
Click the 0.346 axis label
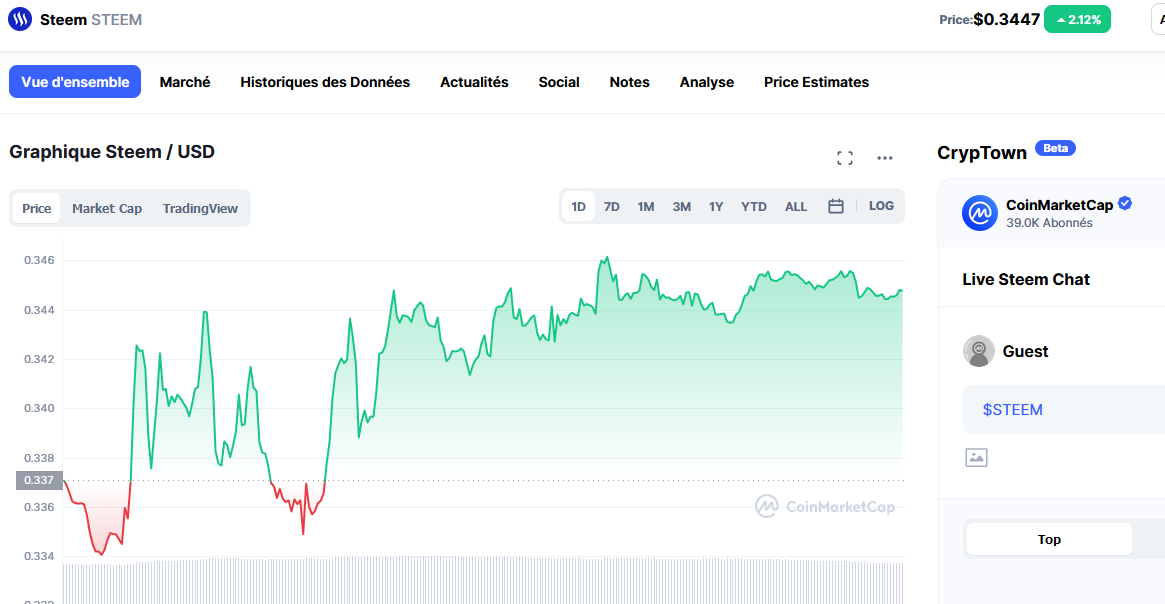pyautogui.click(x=39, y=260)
